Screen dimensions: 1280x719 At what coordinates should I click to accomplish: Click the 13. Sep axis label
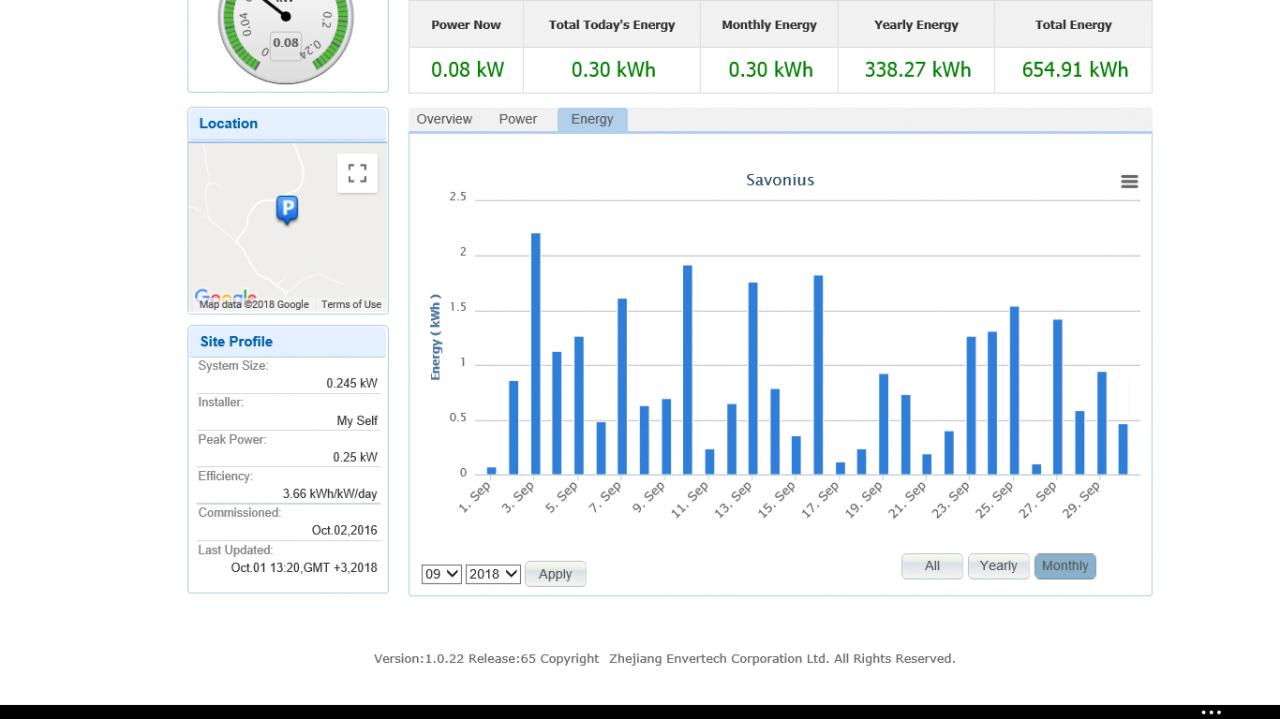pyautogui.click(x=733, y=498)
